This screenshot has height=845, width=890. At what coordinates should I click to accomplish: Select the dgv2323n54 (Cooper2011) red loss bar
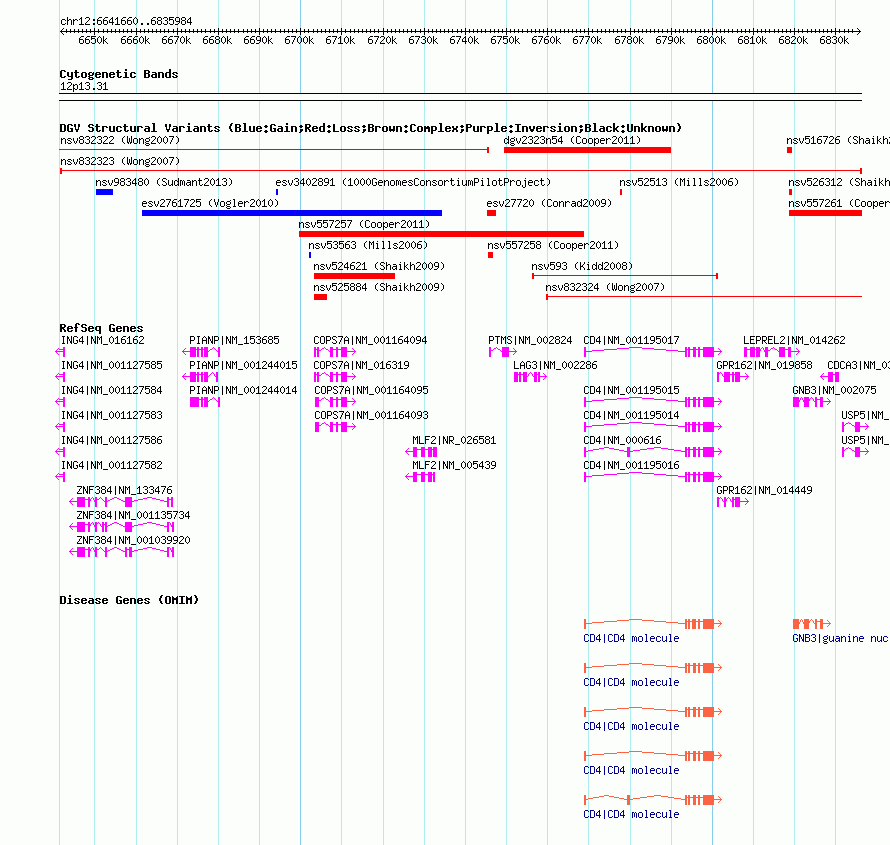[587, 150]
